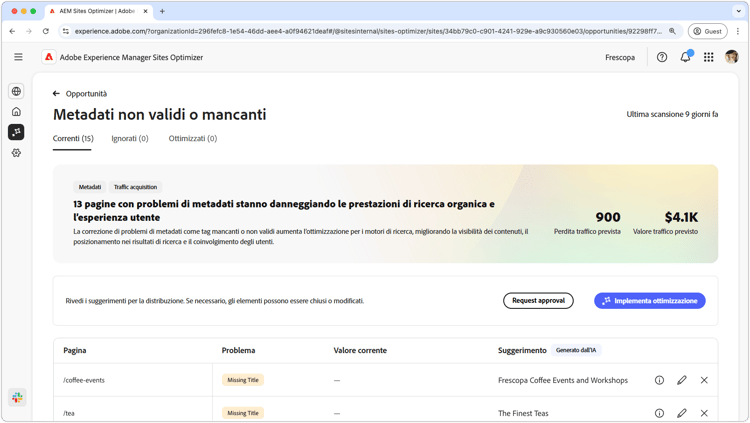This screenshot has height=423, width=750.
Task: Edit the /coffee-events suggestion
Action: tap(682, 380)
